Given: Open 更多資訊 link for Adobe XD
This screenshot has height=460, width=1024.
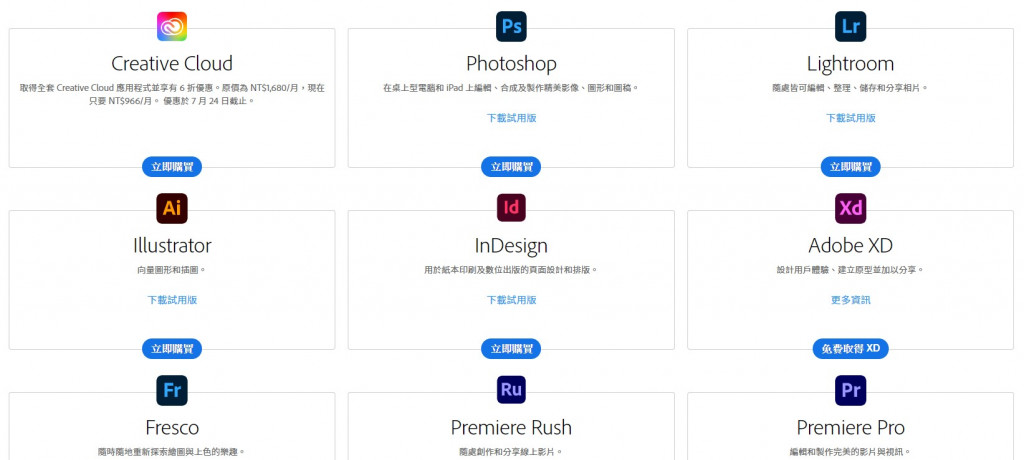Looking at the screenshot, I should tap(850, 300).
